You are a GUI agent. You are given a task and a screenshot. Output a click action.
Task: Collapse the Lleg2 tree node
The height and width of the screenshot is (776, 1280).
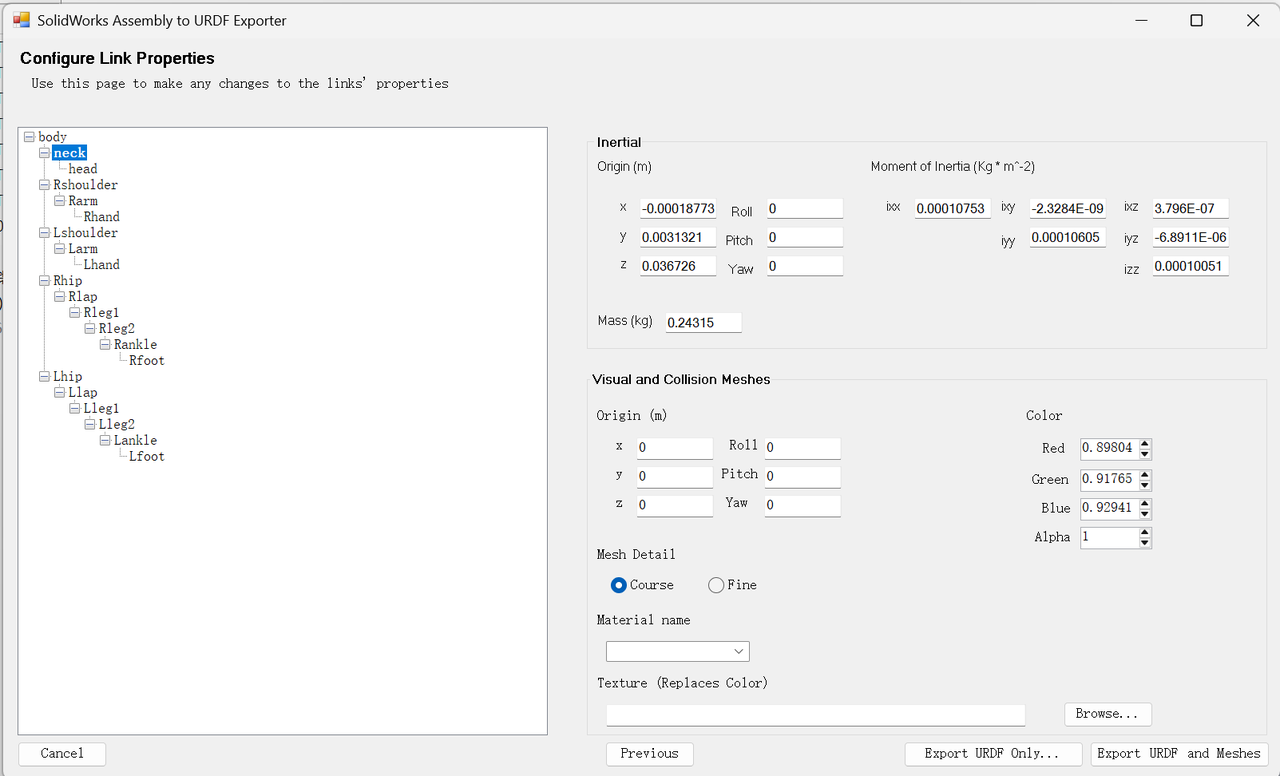coord(89,425)
